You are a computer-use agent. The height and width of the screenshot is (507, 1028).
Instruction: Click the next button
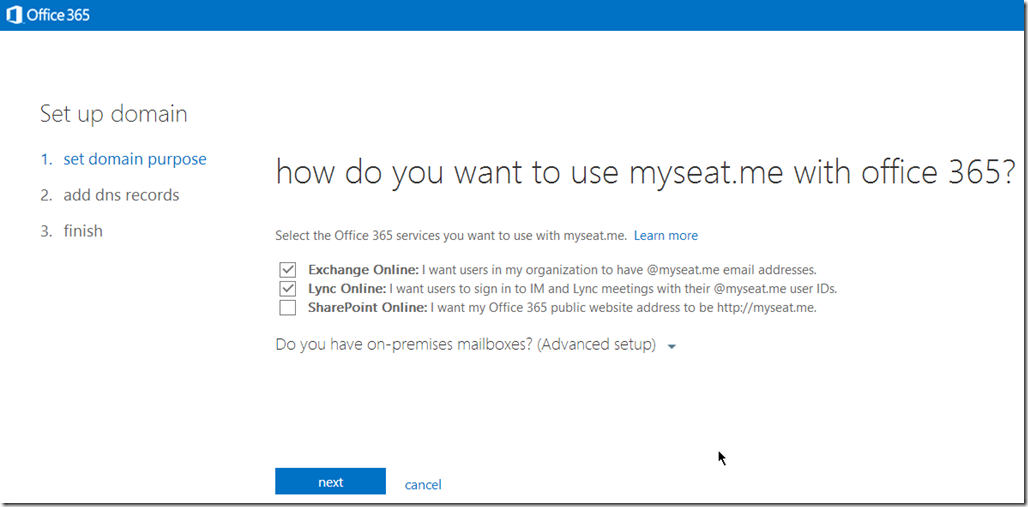point(330,481)
